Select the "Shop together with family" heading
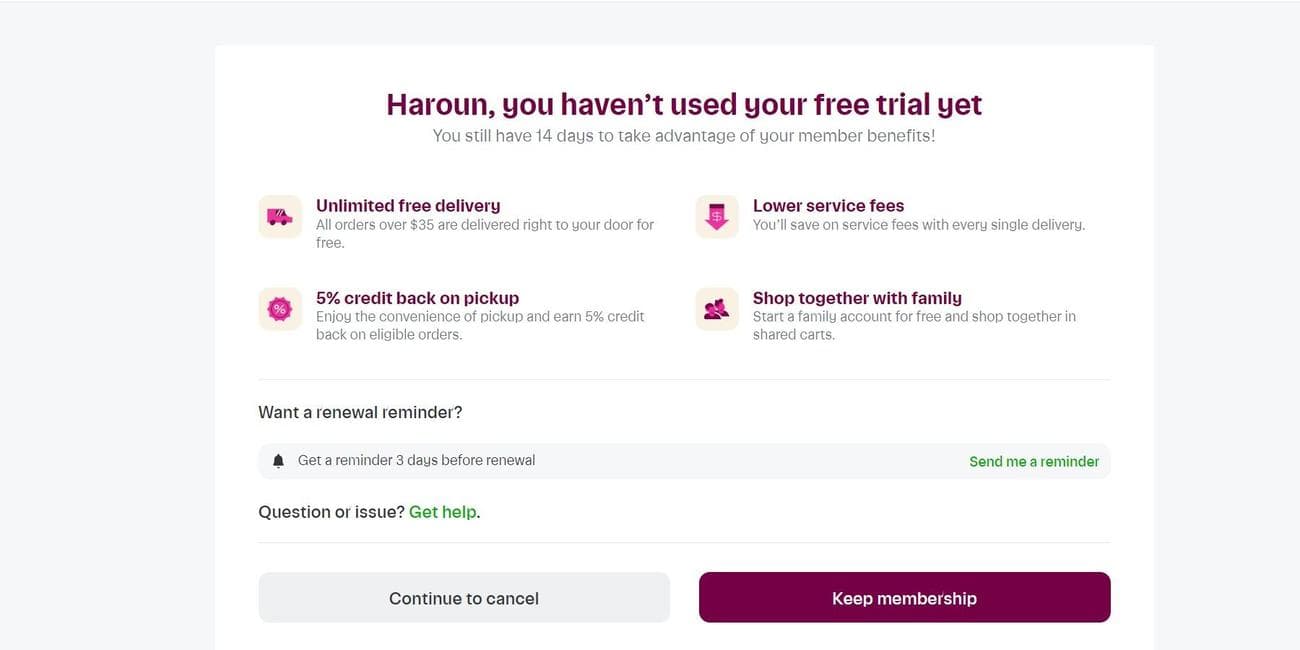Viewport: 1300px width, 650px height. point(857,297)
